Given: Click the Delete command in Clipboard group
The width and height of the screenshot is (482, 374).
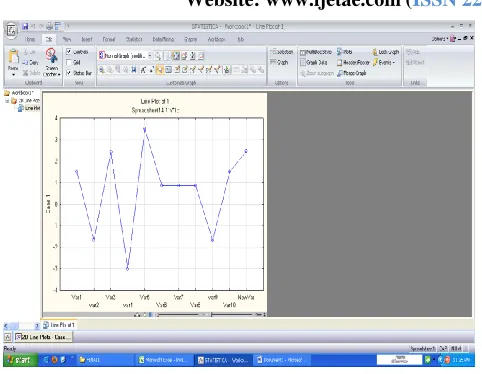Looking at the screenshot, I should (31, 73).
